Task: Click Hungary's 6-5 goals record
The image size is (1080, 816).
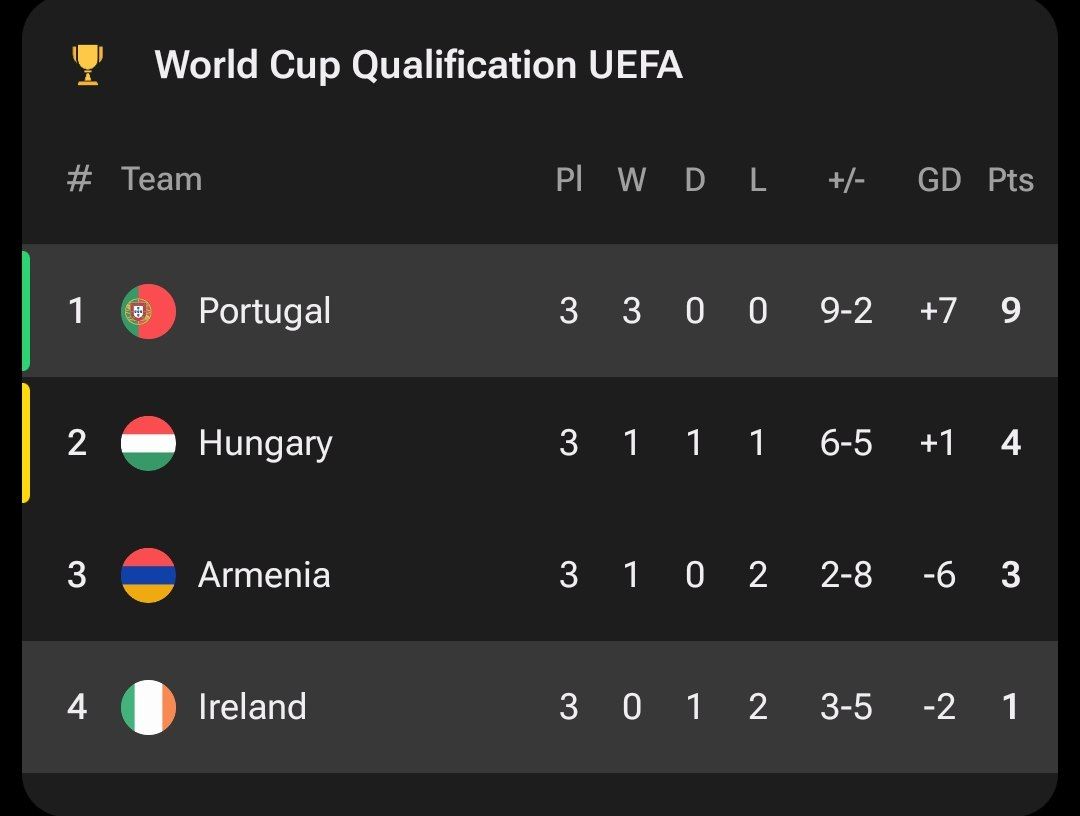Action: pyautogui.click(x=846, y=443)
